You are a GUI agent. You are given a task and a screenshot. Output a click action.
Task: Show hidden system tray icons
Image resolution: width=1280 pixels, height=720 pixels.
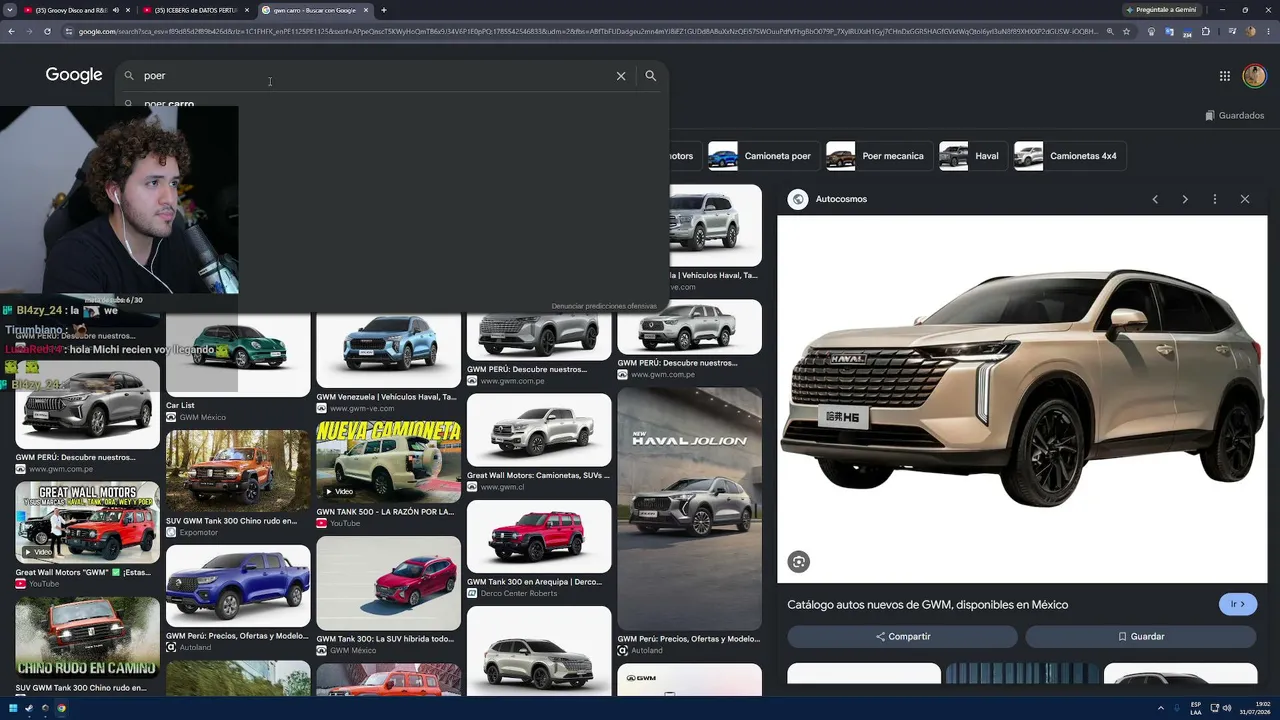point(1162,708)
